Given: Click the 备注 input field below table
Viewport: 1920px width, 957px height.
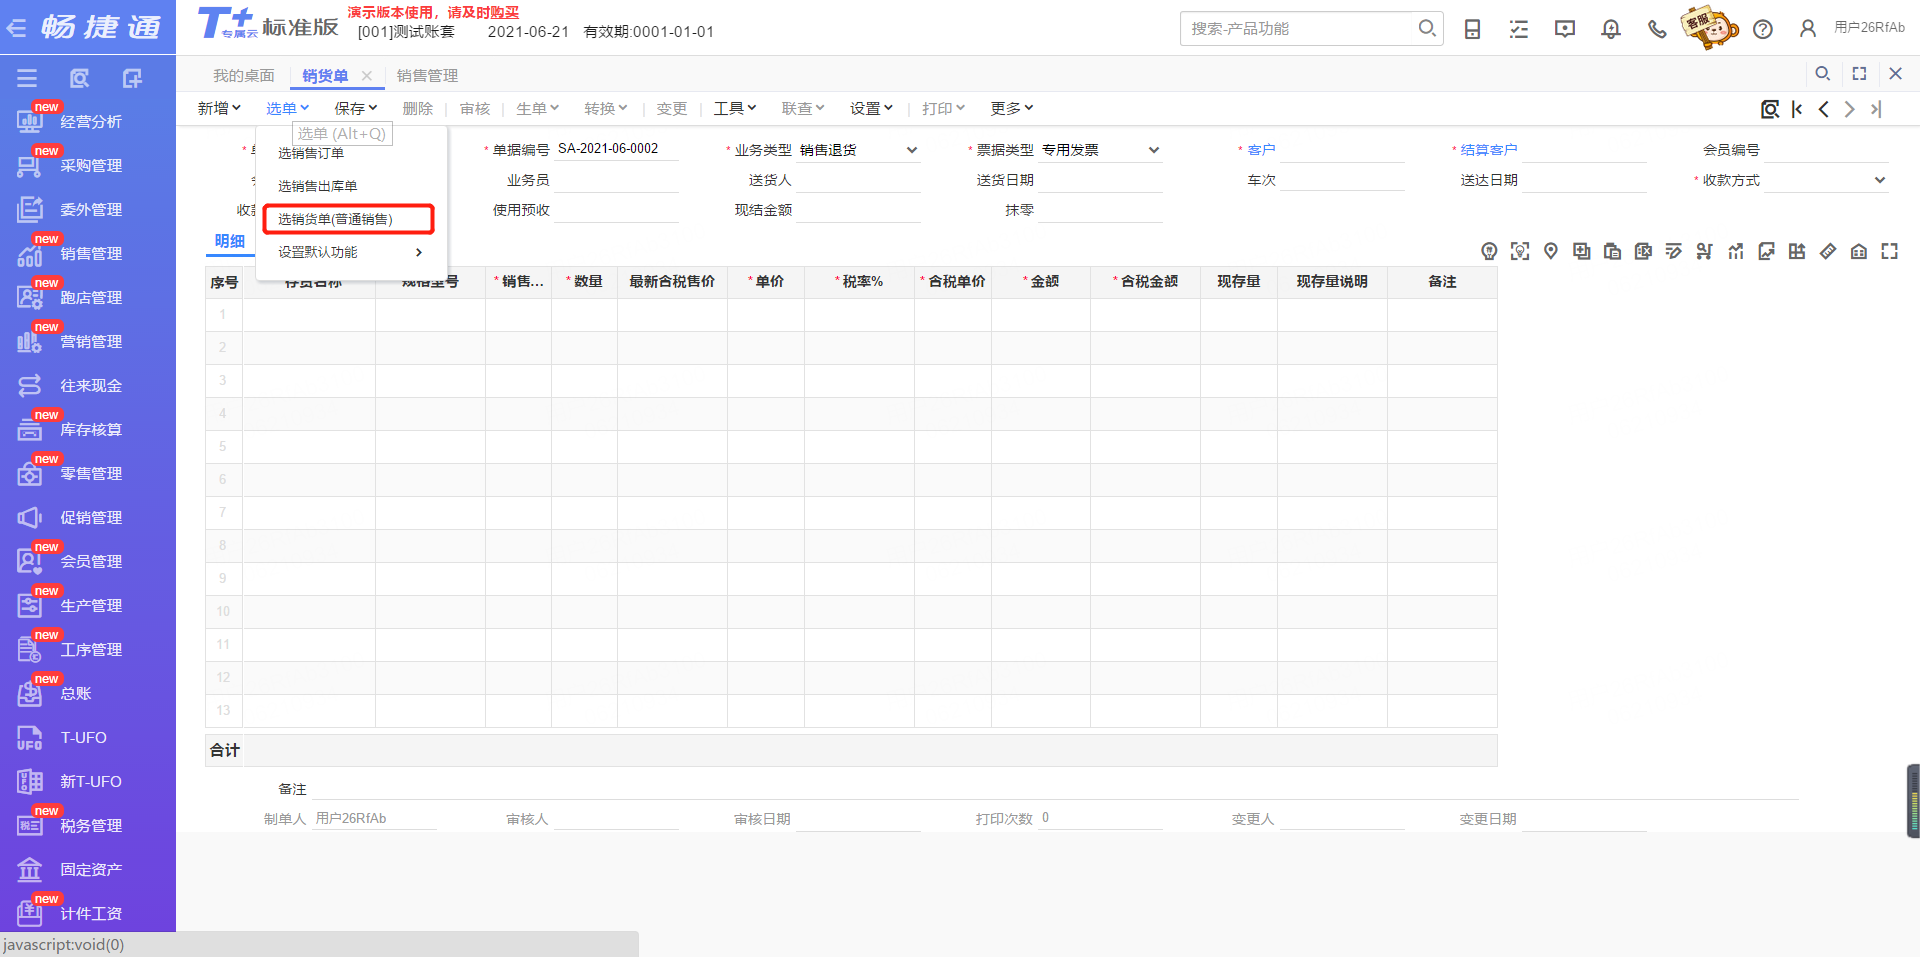Looking at the screenshot, I should (1054, 789).
